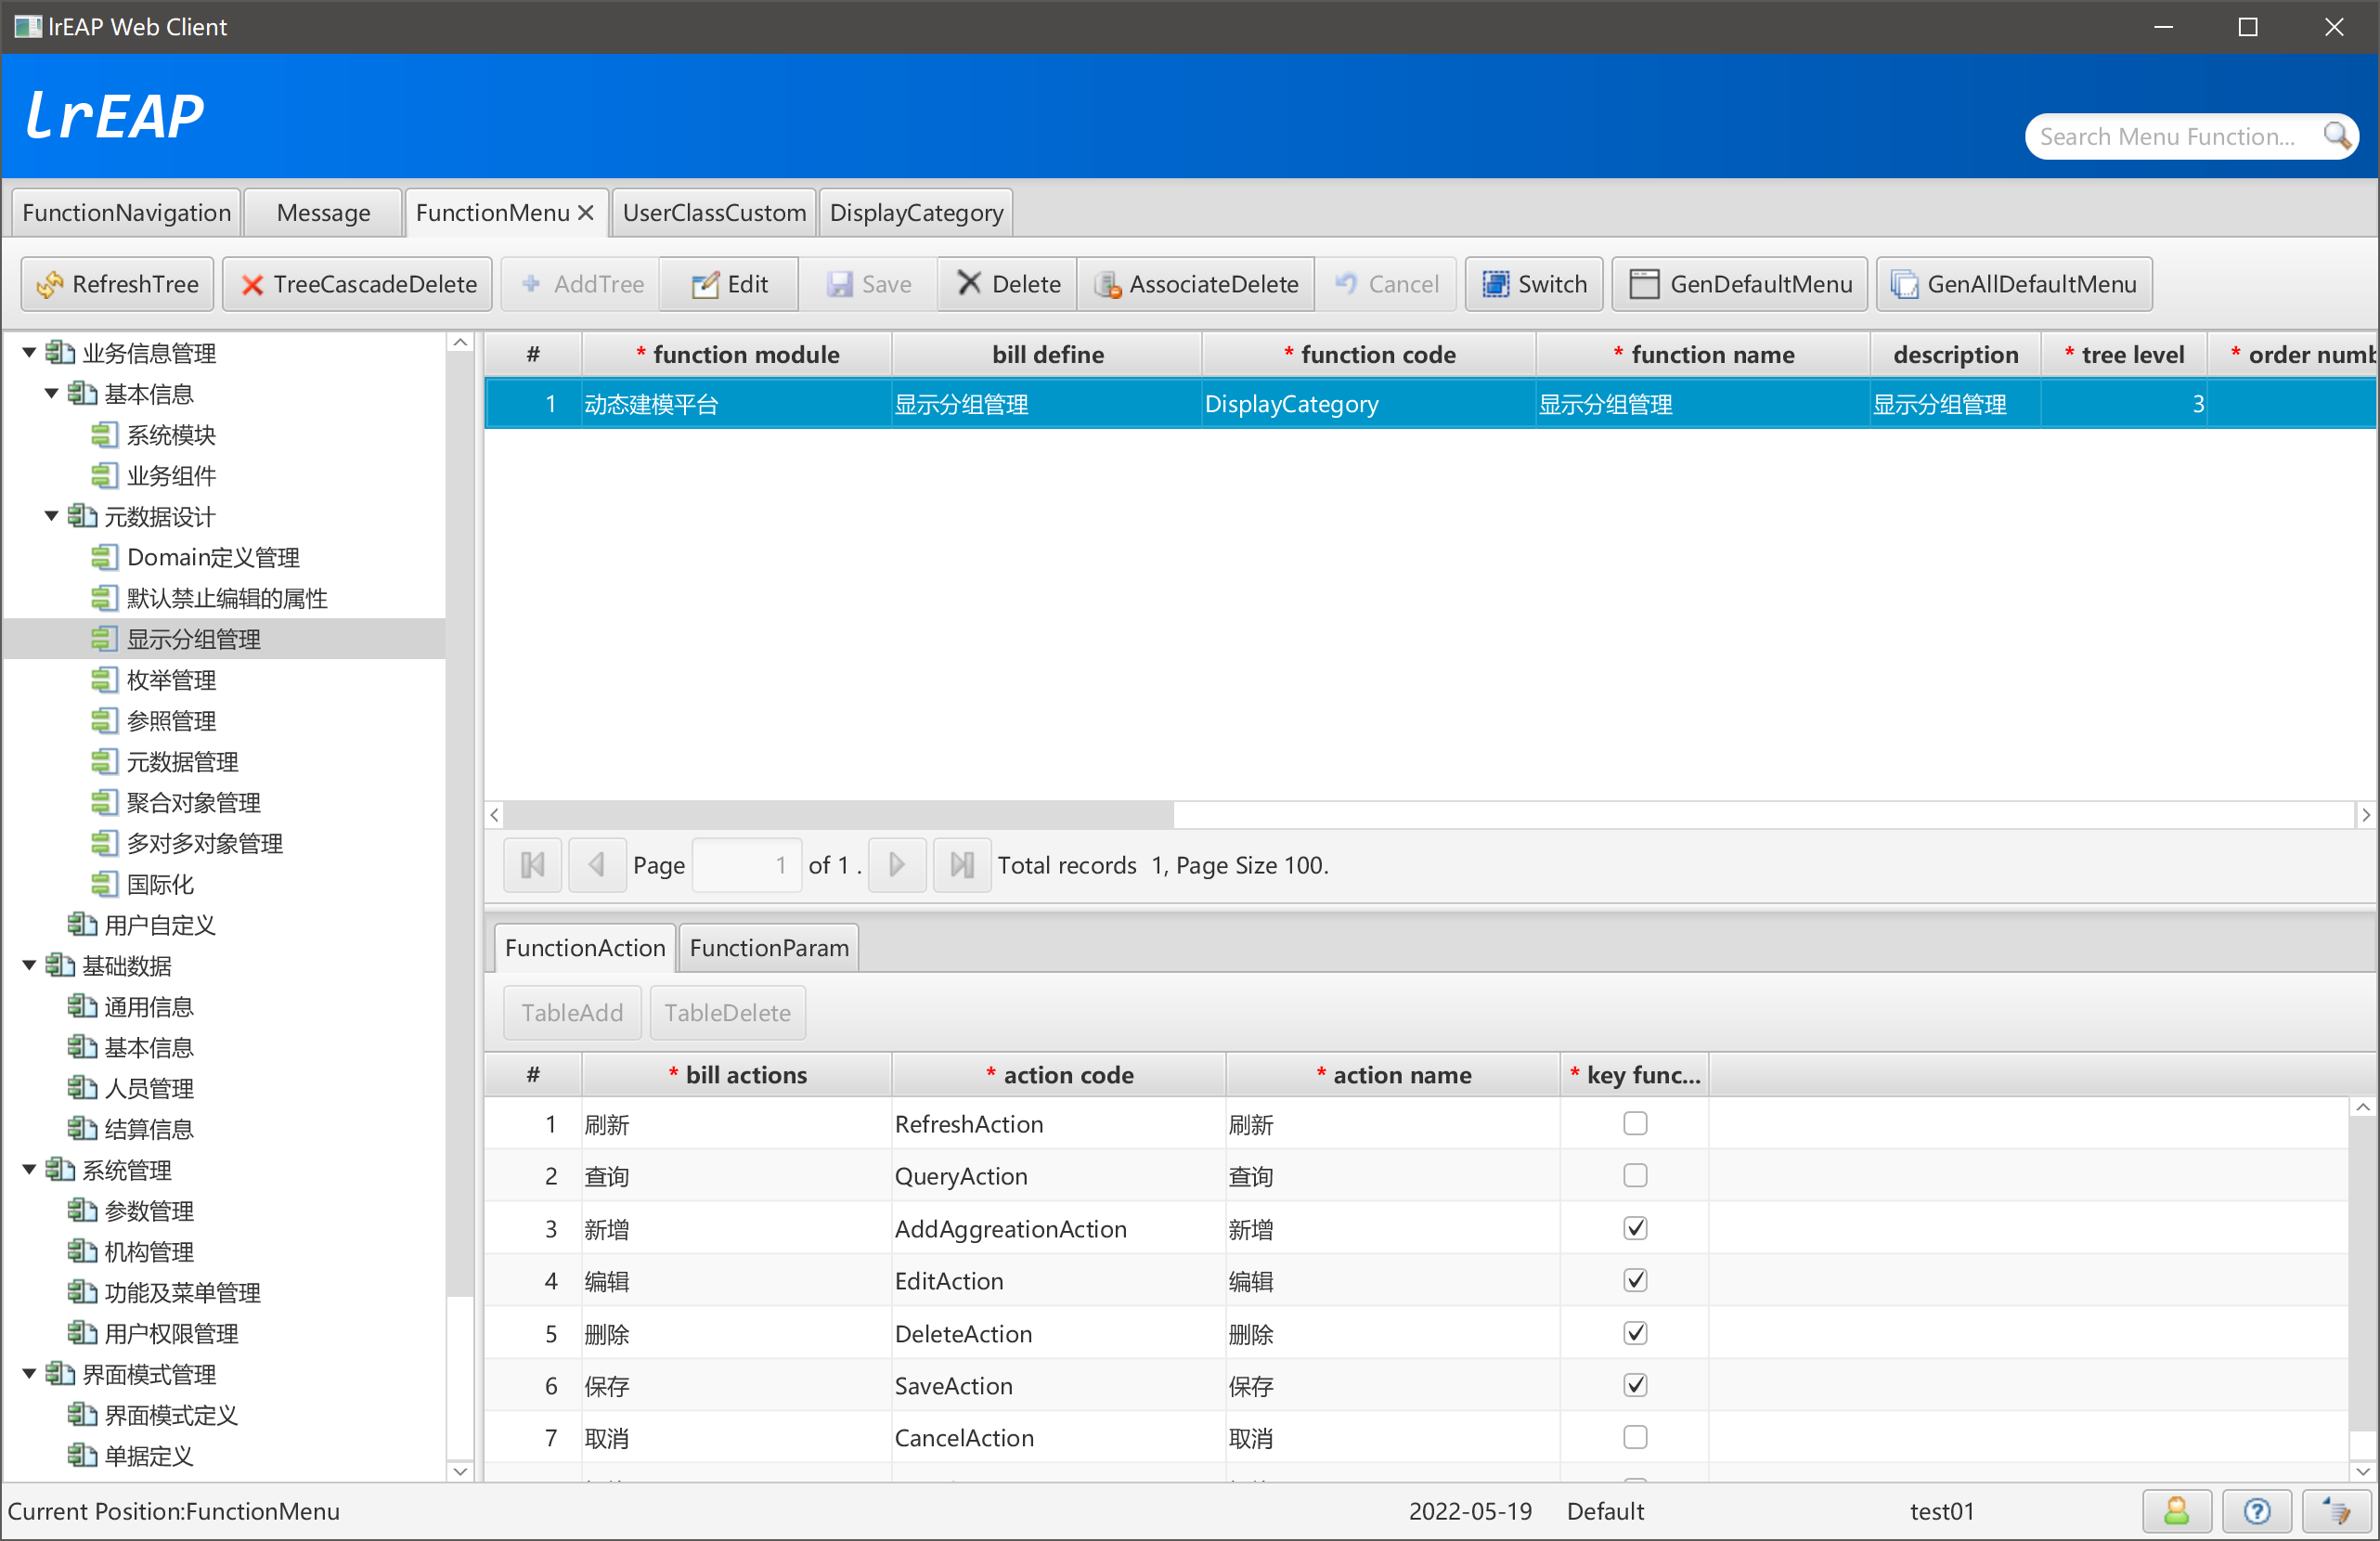Collapse the 元数据设计 tree node

click(51, 516)
